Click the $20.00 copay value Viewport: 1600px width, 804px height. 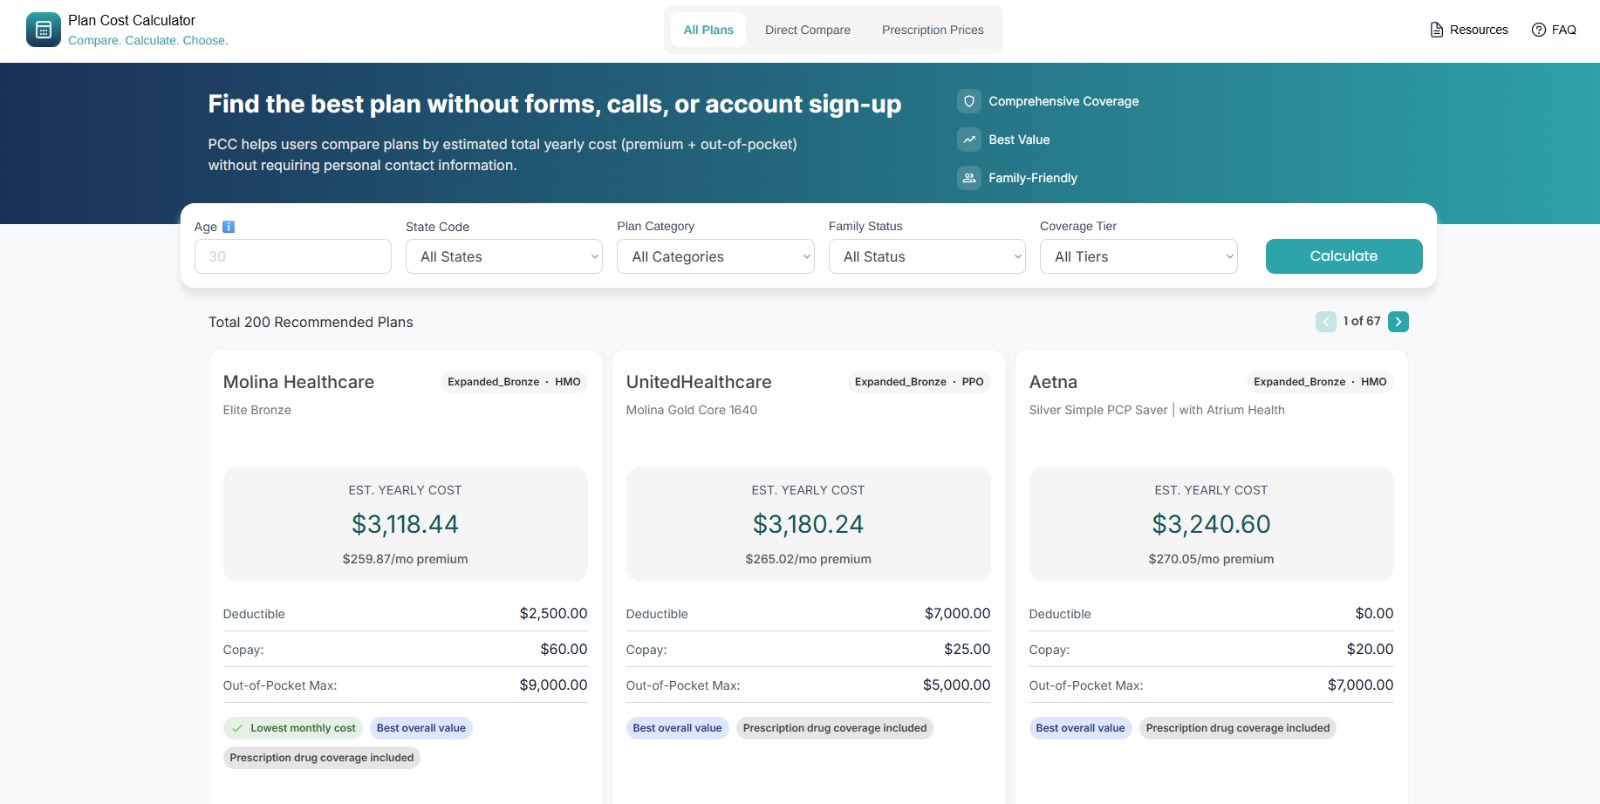[x=1370, y=649]
